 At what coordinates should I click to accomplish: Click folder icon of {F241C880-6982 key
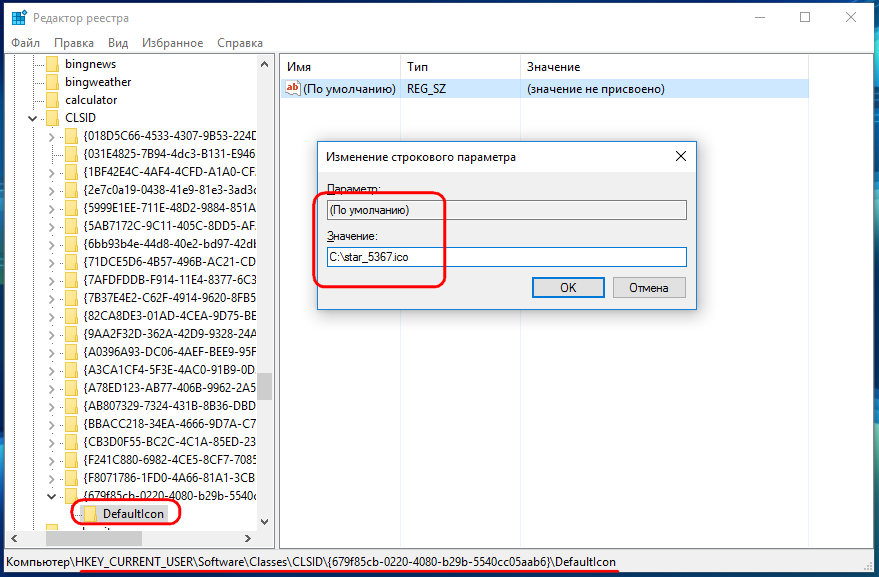point(71,460)
